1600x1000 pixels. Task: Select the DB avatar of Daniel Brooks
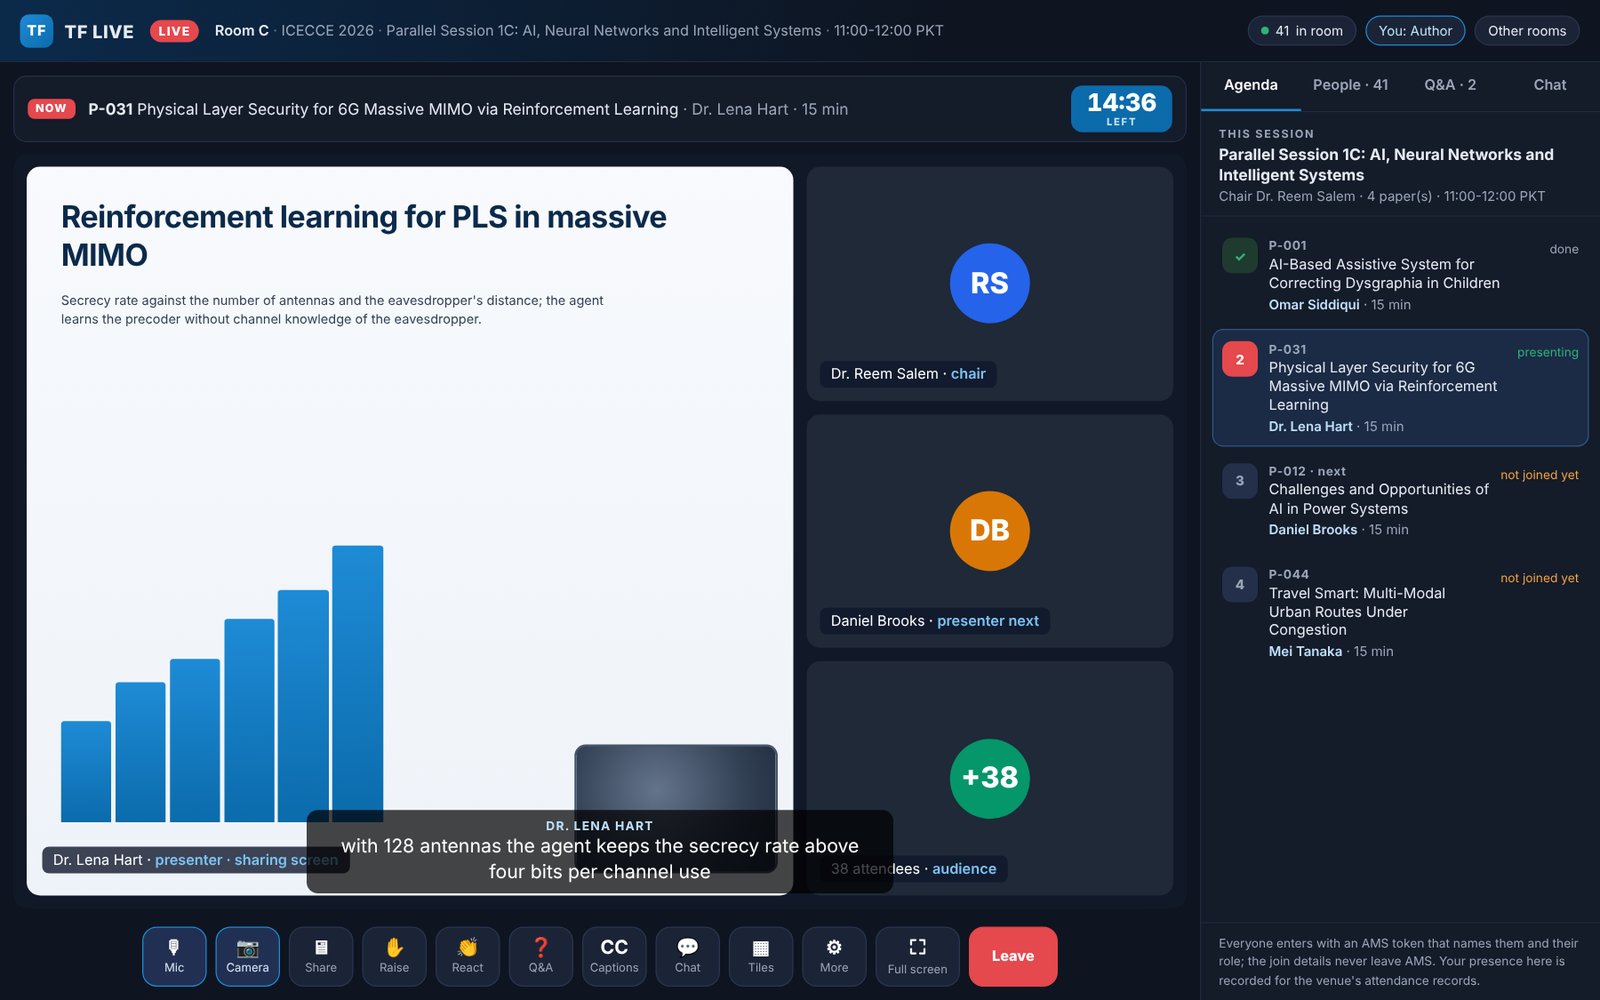point(990,531)
